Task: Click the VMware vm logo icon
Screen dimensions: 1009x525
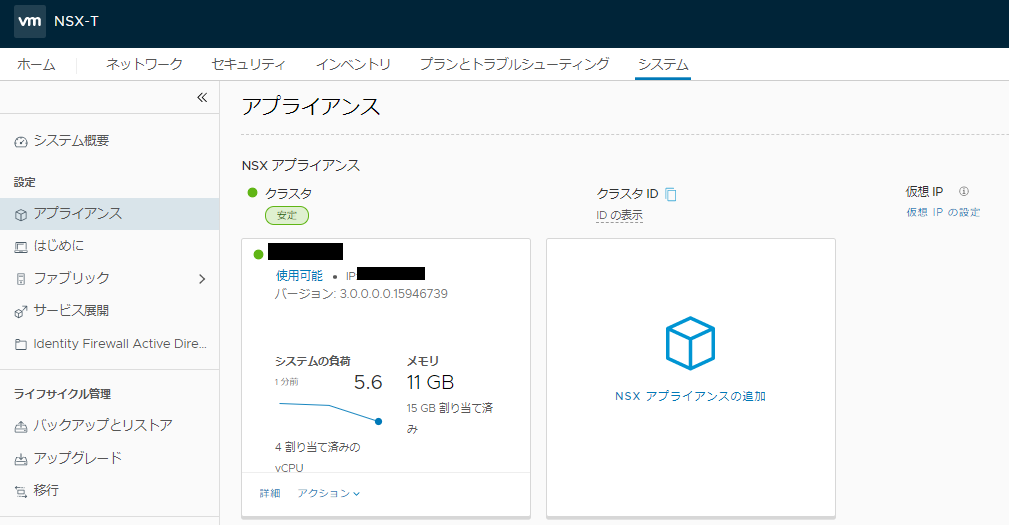Action: [x=30, y=21]
